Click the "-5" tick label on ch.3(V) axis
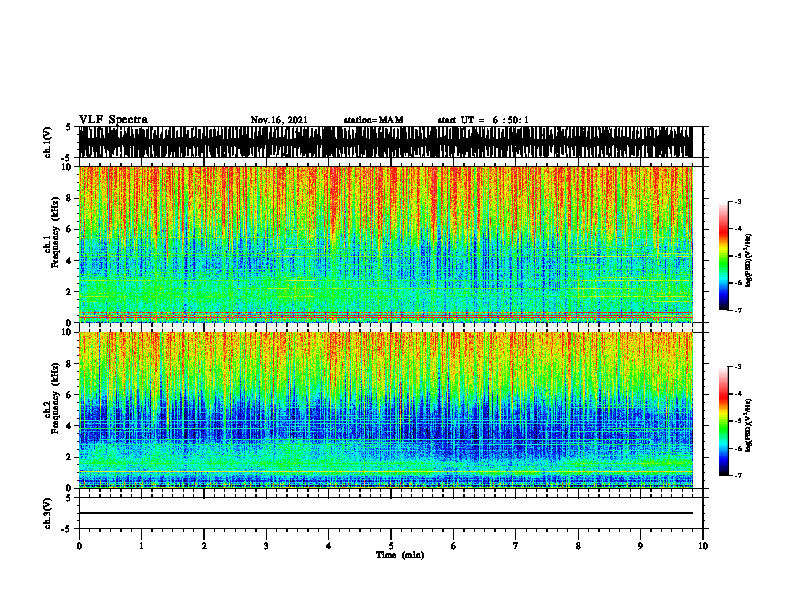792x612 pixels. (x=67, y=529)
